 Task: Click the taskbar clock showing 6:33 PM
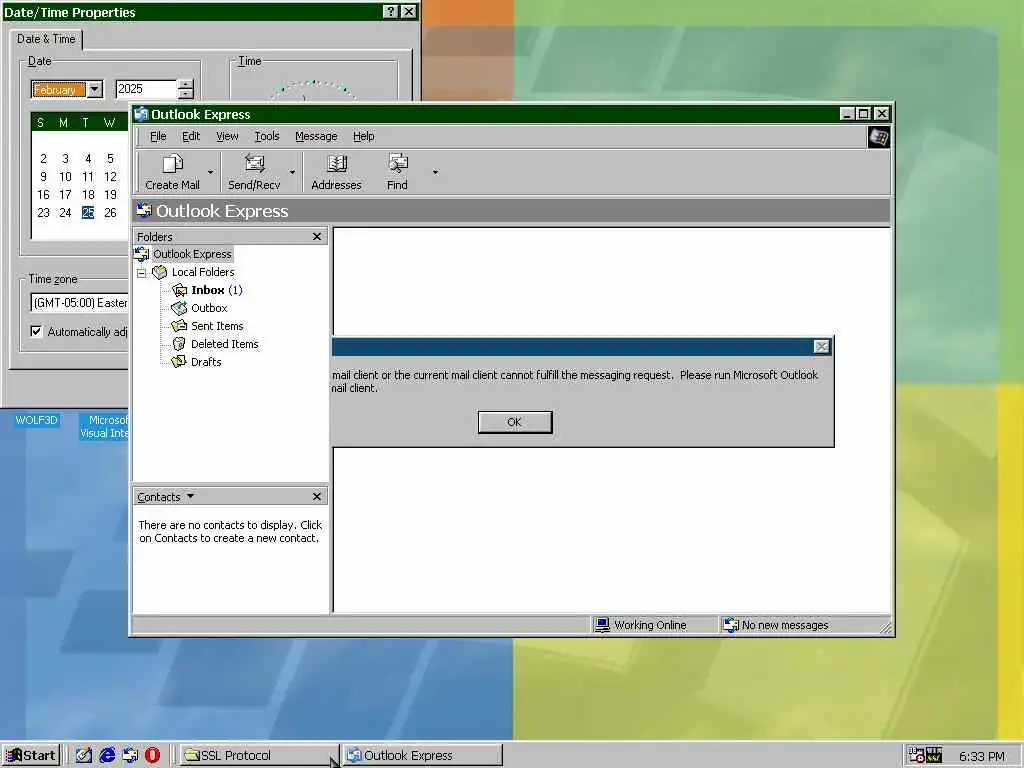point(982,756)
